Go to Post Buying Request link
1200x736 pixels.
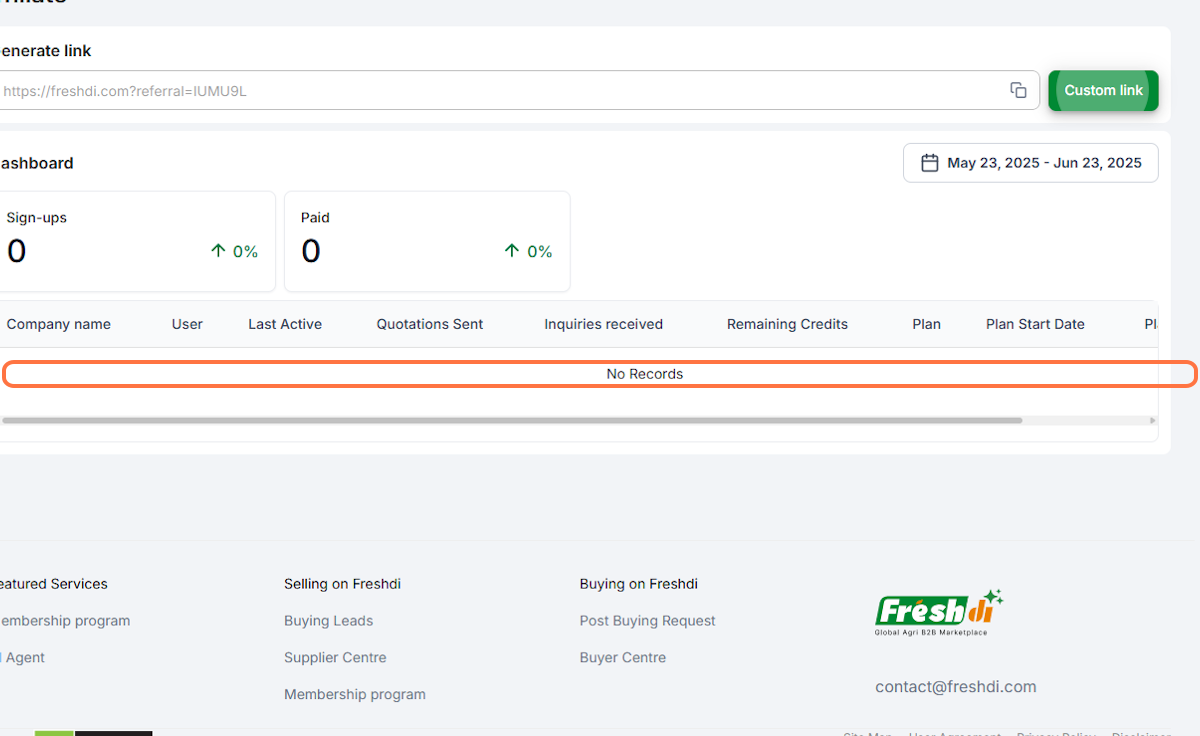tap(647, 621)
